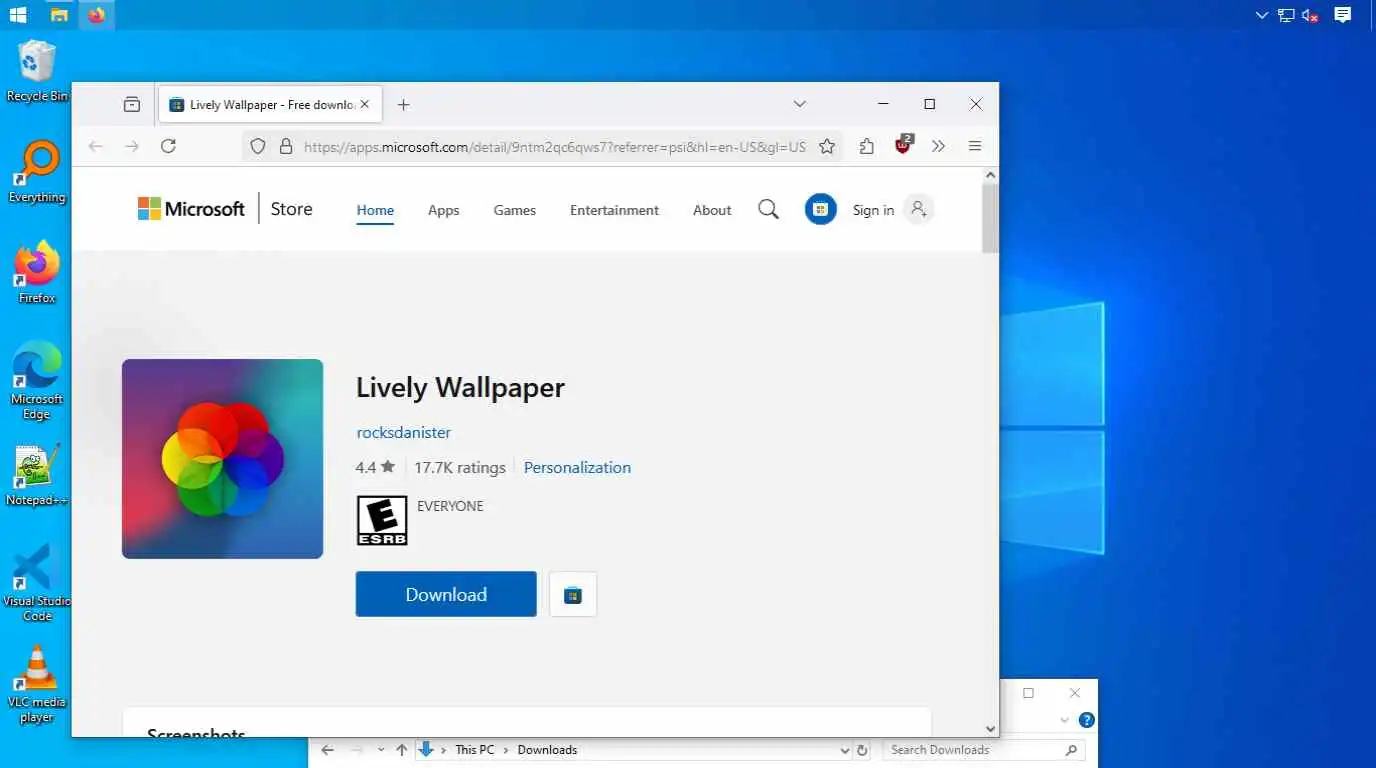The image size is (1376, 768).
Task: Click the muted volume tray icon
Action: 1310,15
